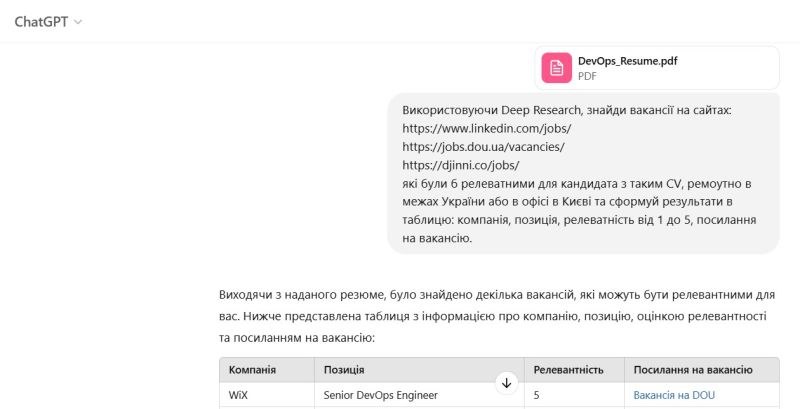Image resolution: width=800 pixels, height=409 pixels.
Task: Click the 'WiX' company cell
Action: 267,395
